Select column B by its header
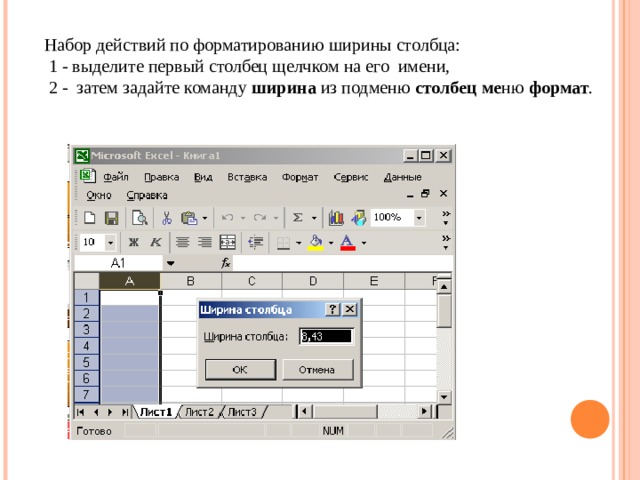The width and height of the screenshot is (640, 480). 191,281
